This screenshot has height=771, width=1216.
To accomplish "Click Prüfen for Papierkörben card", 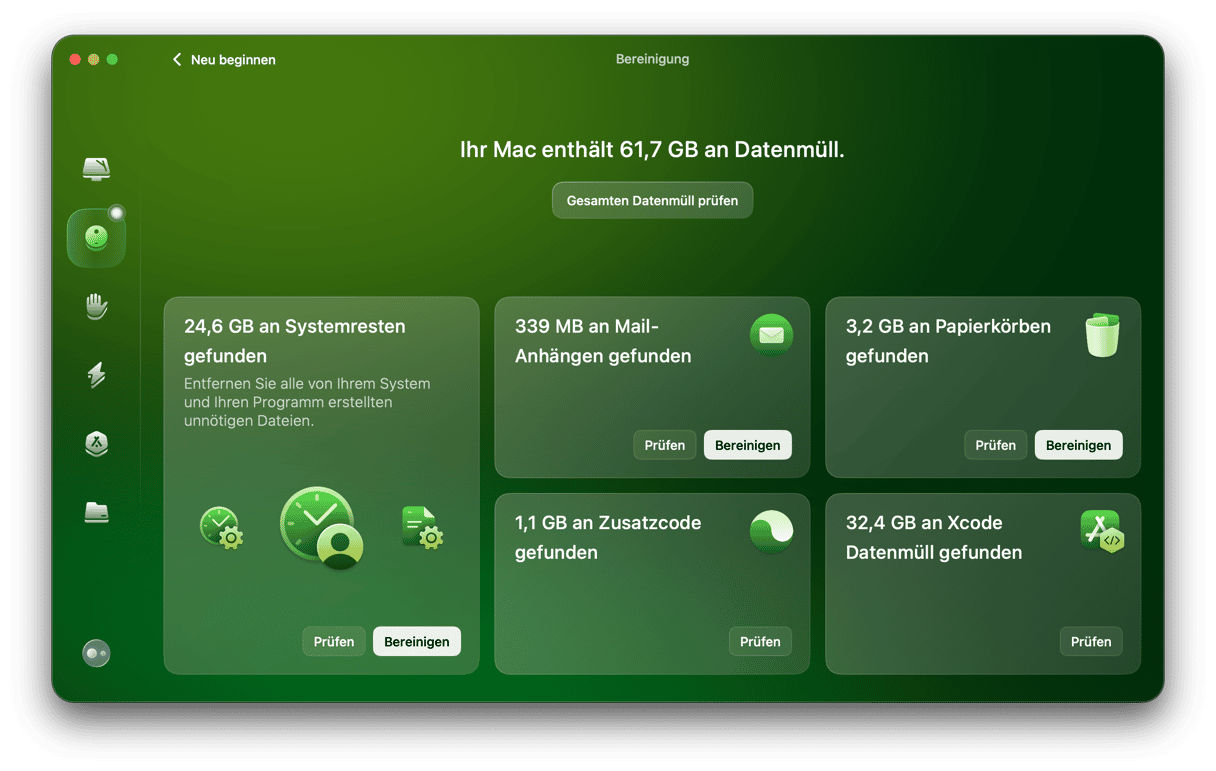I will coord(995,446).
